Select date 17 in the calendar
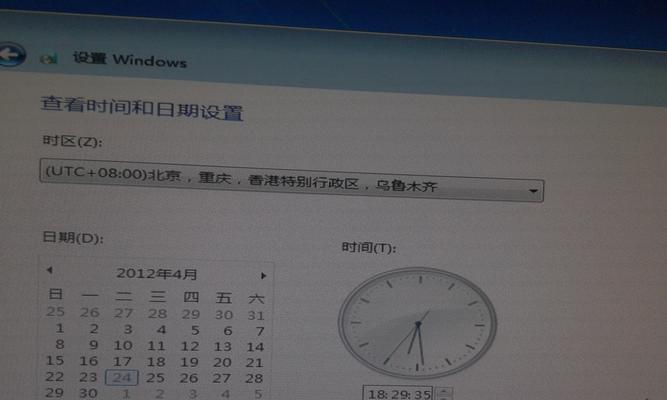 (122, 362)
